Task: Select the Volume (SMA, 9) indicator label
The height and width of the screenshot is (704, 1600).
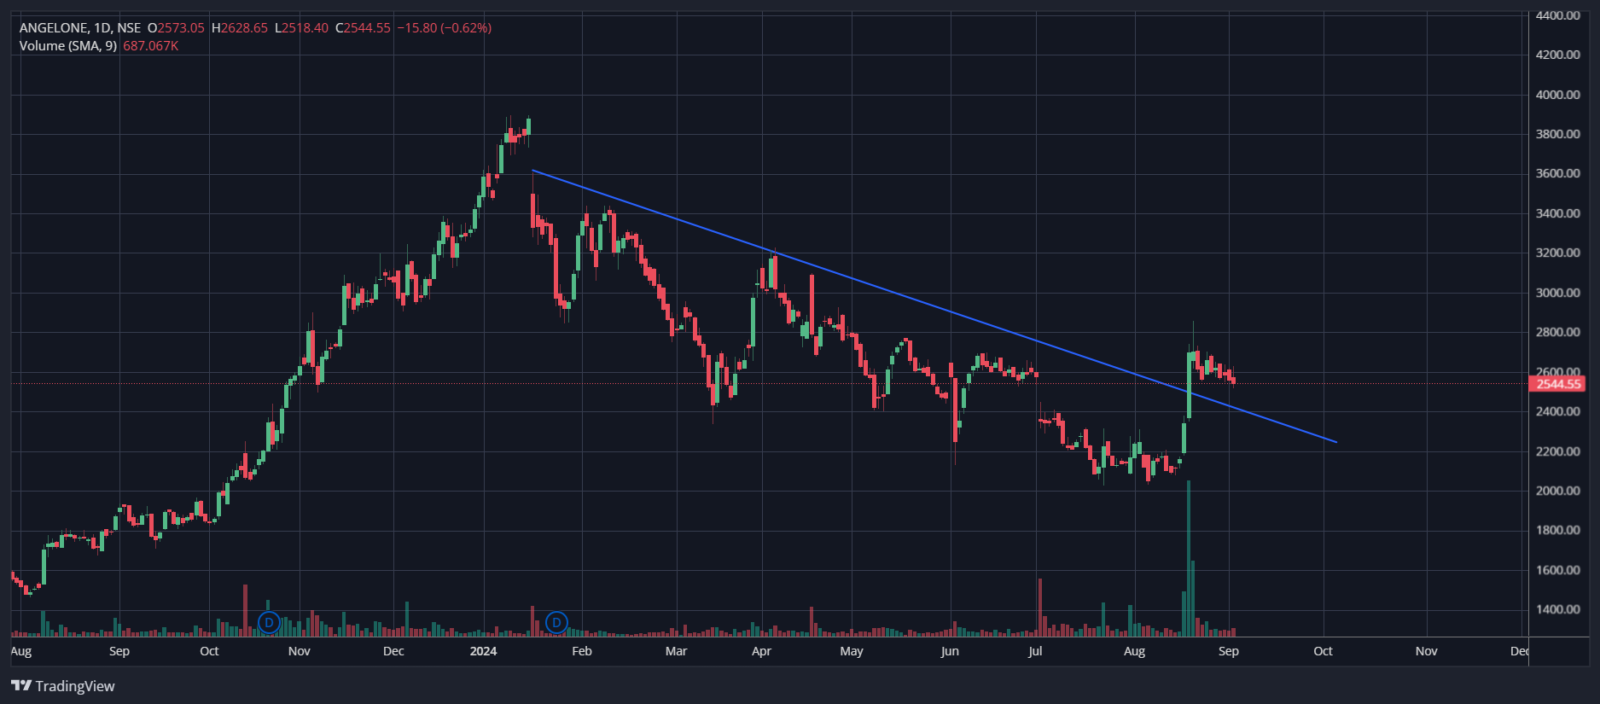Action: coord(68,46)
